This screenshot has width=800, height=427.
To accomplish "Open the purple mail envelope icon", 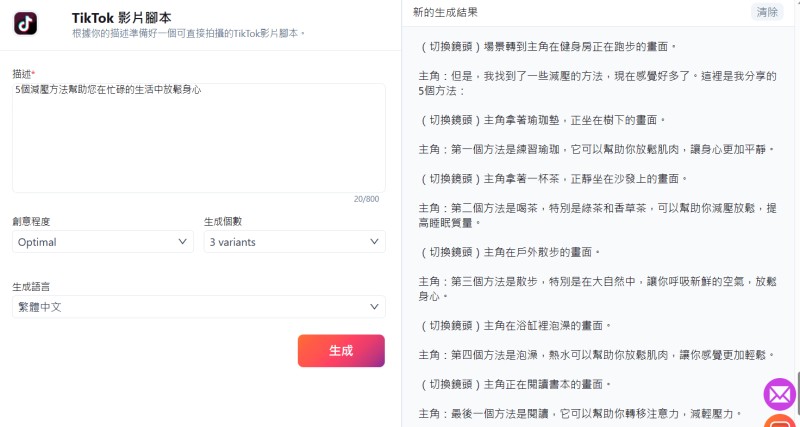I will coord(779,394).
